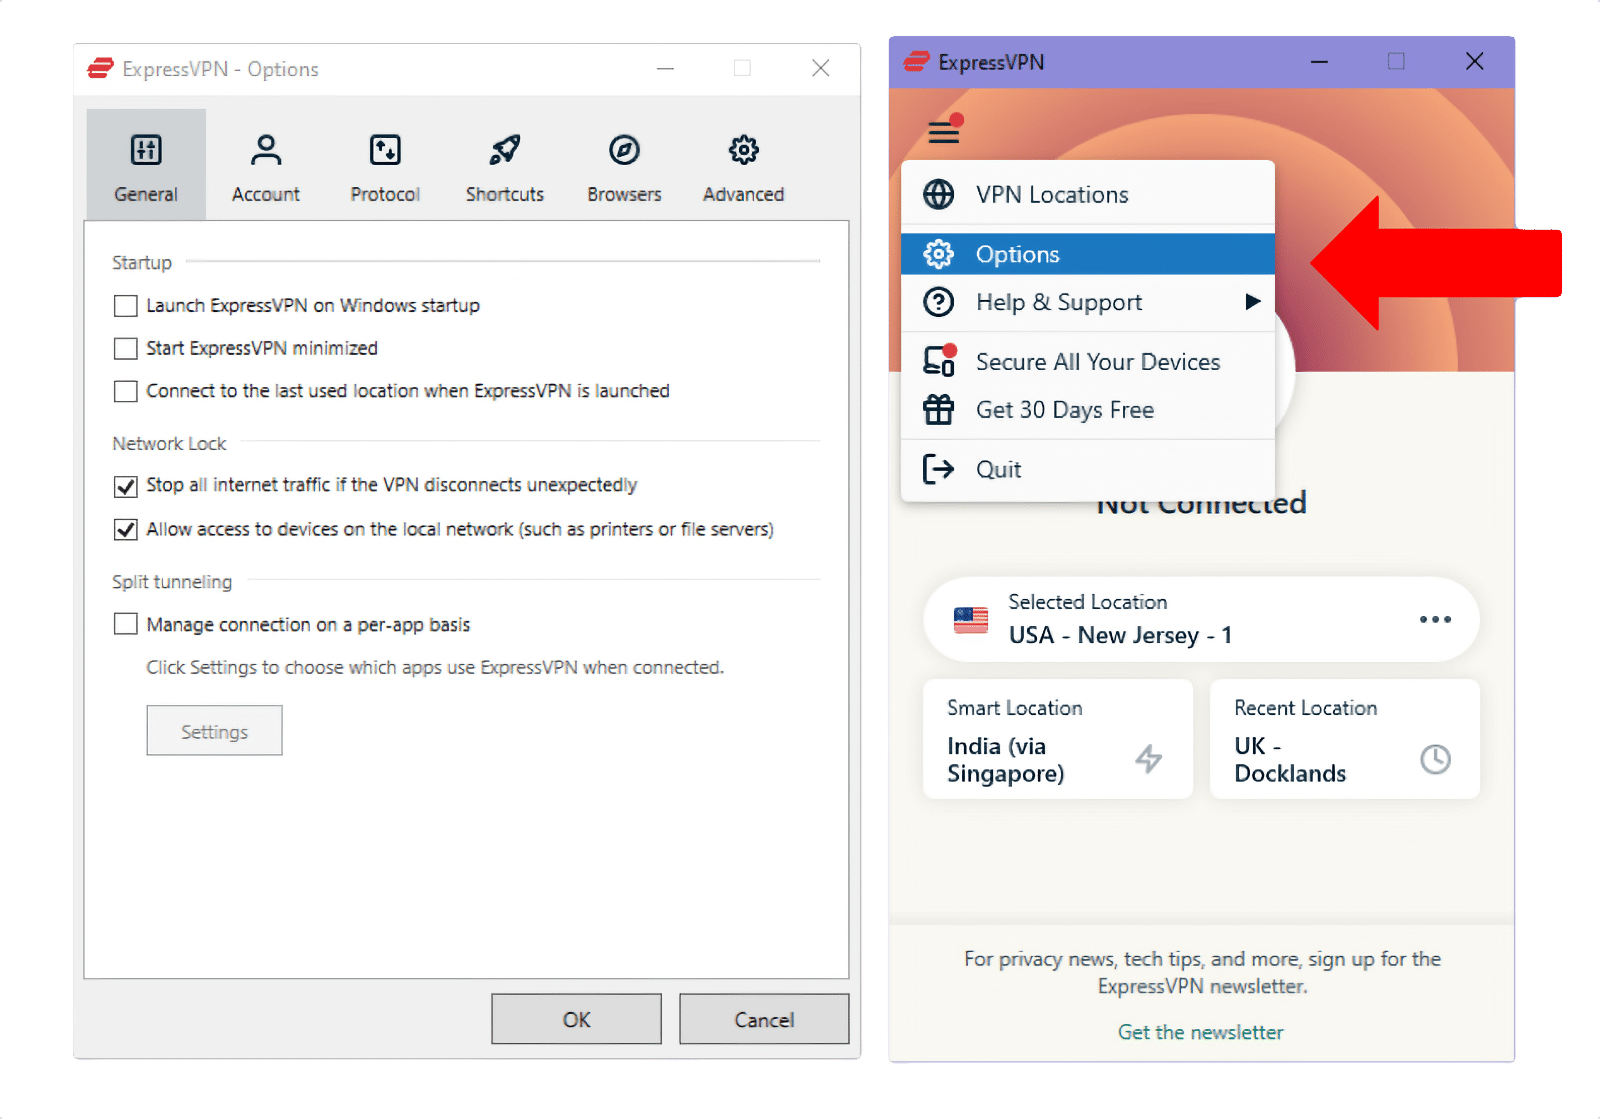The width and height of the screenshot is (1600, 1119).
Task: Enable Connect to the last used location
Action: pyautogui.click(x=125, y=391)
